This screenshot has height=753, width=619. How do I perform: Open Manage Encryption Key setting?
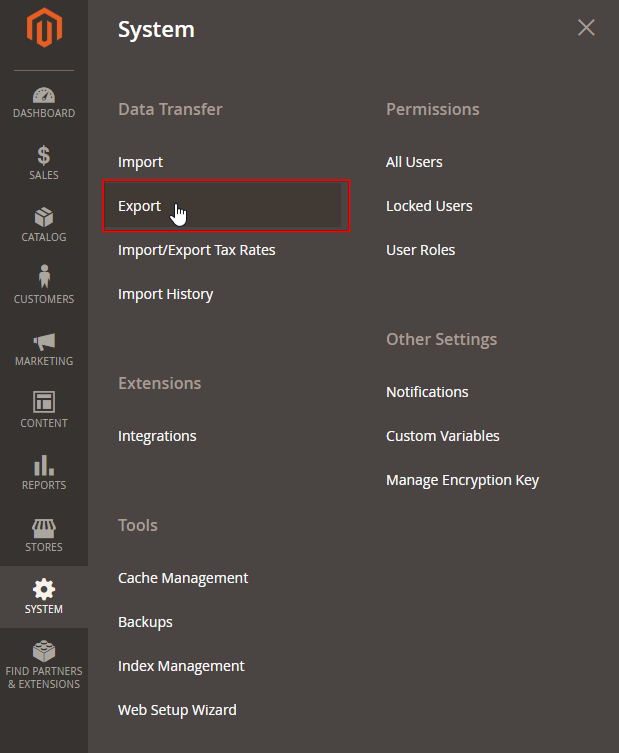pos(462,480)
